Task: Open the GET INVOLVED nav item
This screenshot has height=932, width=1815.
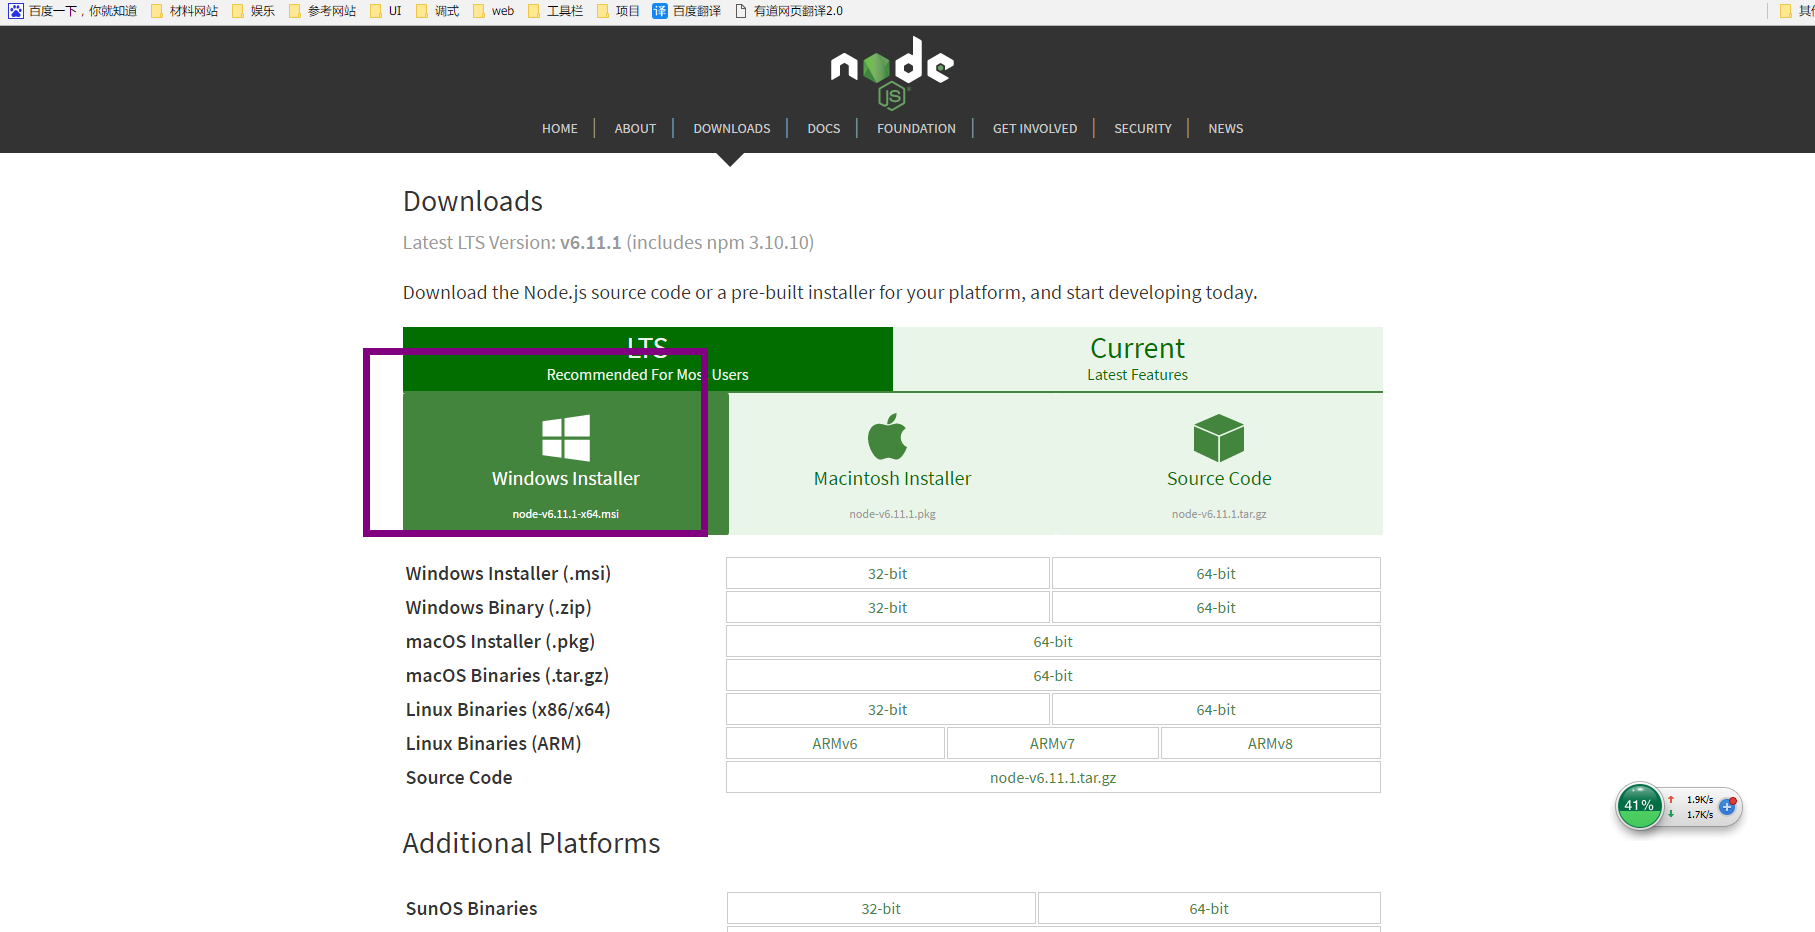Action: [x=1035, y=128]
